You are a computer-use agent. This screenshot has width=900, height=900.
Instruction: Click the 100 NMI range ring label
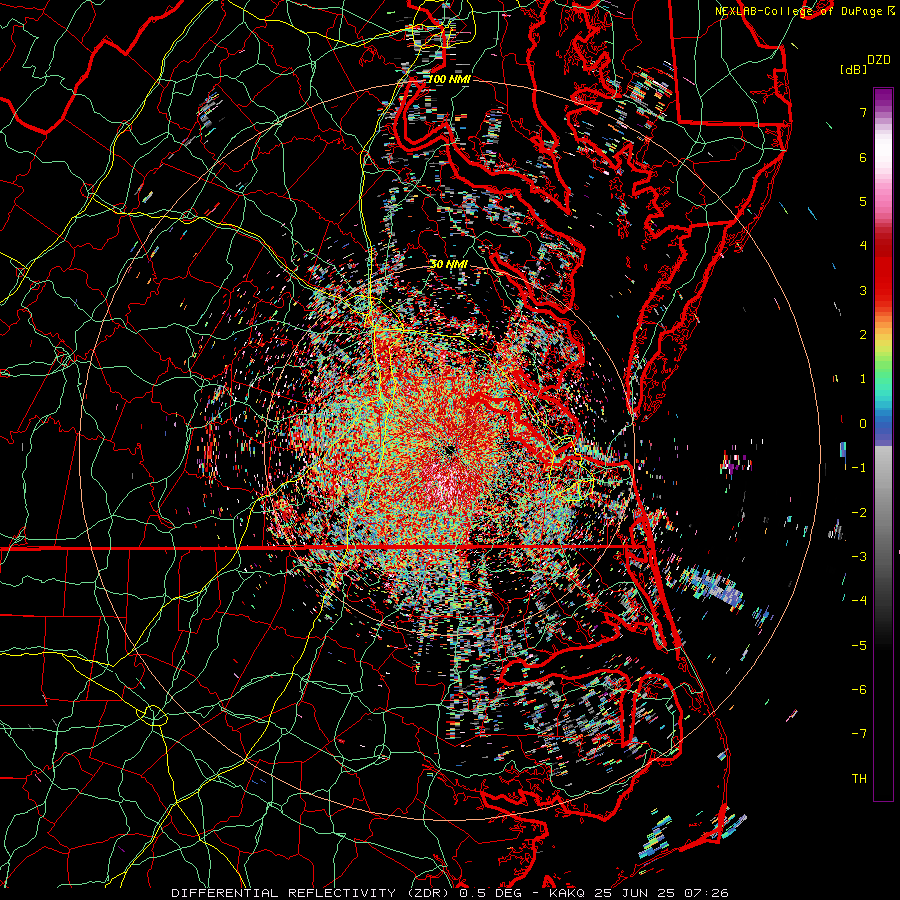click(x=449, y=79)
